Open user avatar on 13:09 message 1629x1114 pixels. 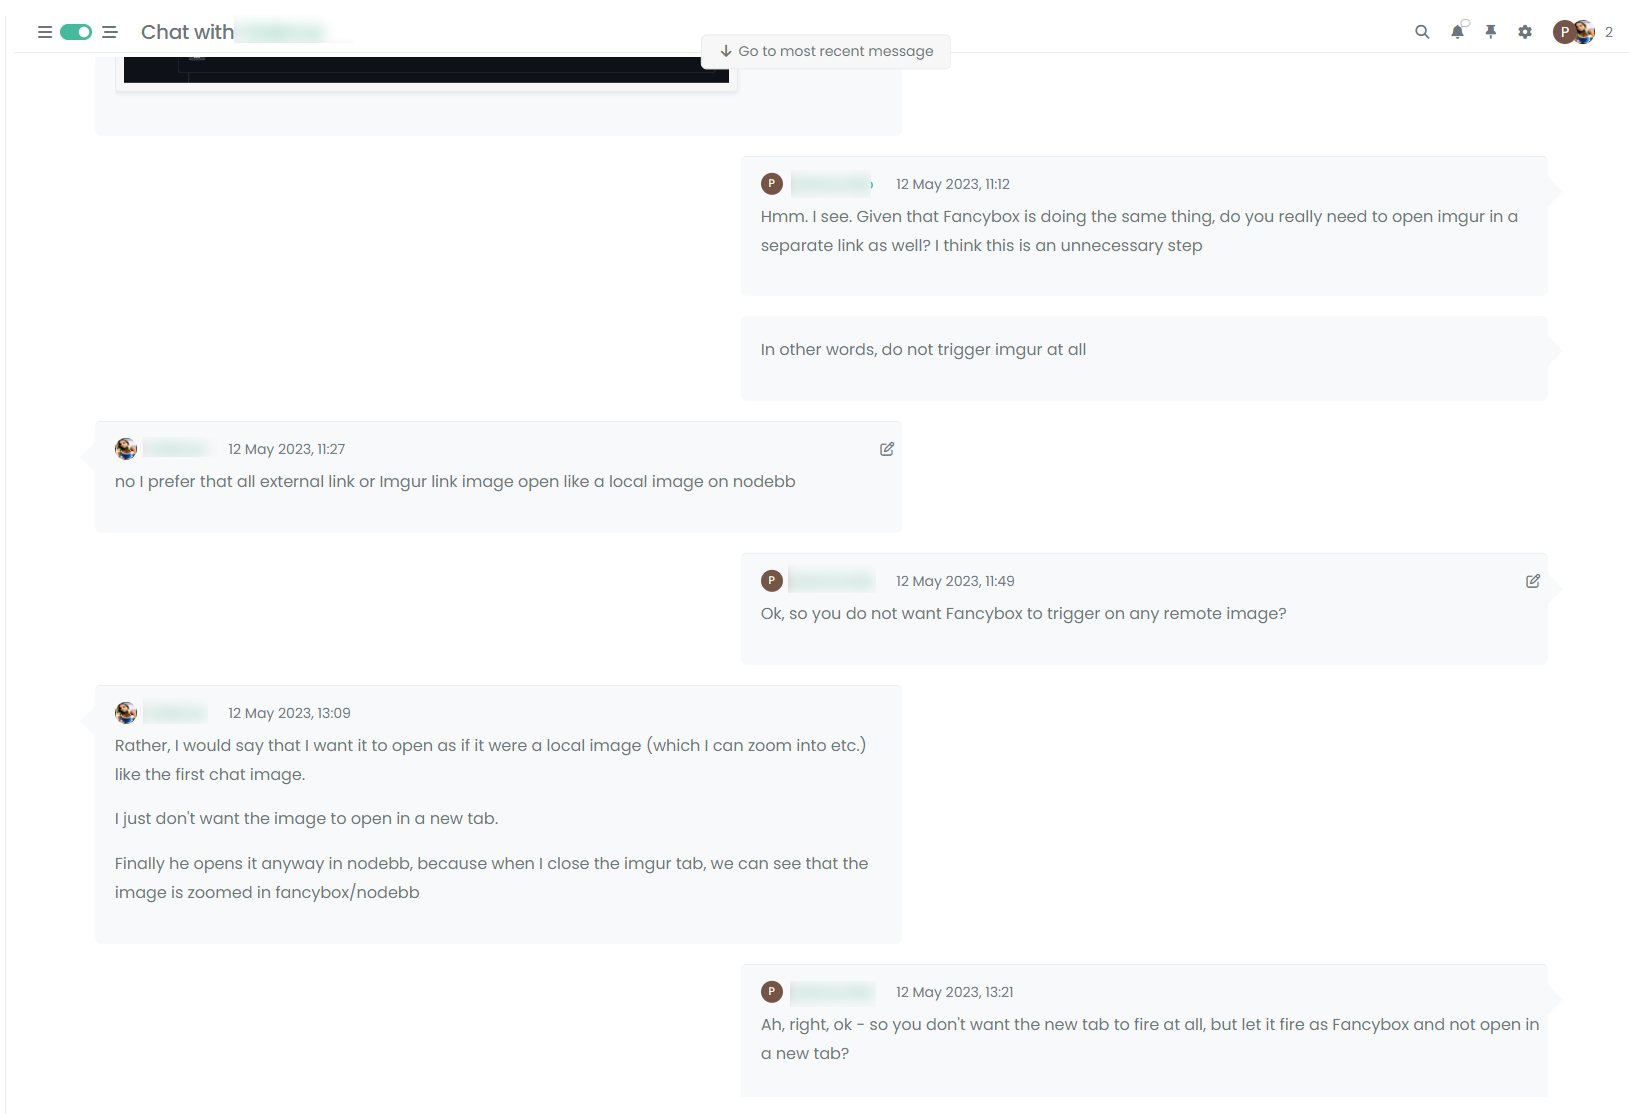tap(126, 713)
